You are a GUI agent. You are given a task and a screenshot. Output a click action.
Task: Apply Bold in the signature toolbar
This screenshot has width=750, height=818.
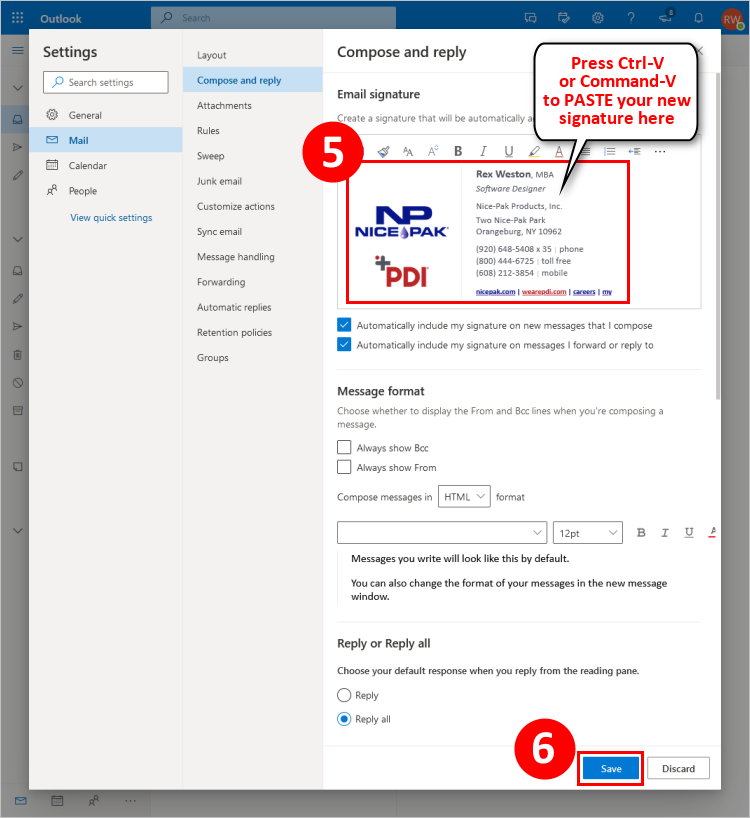click(458, 151)
